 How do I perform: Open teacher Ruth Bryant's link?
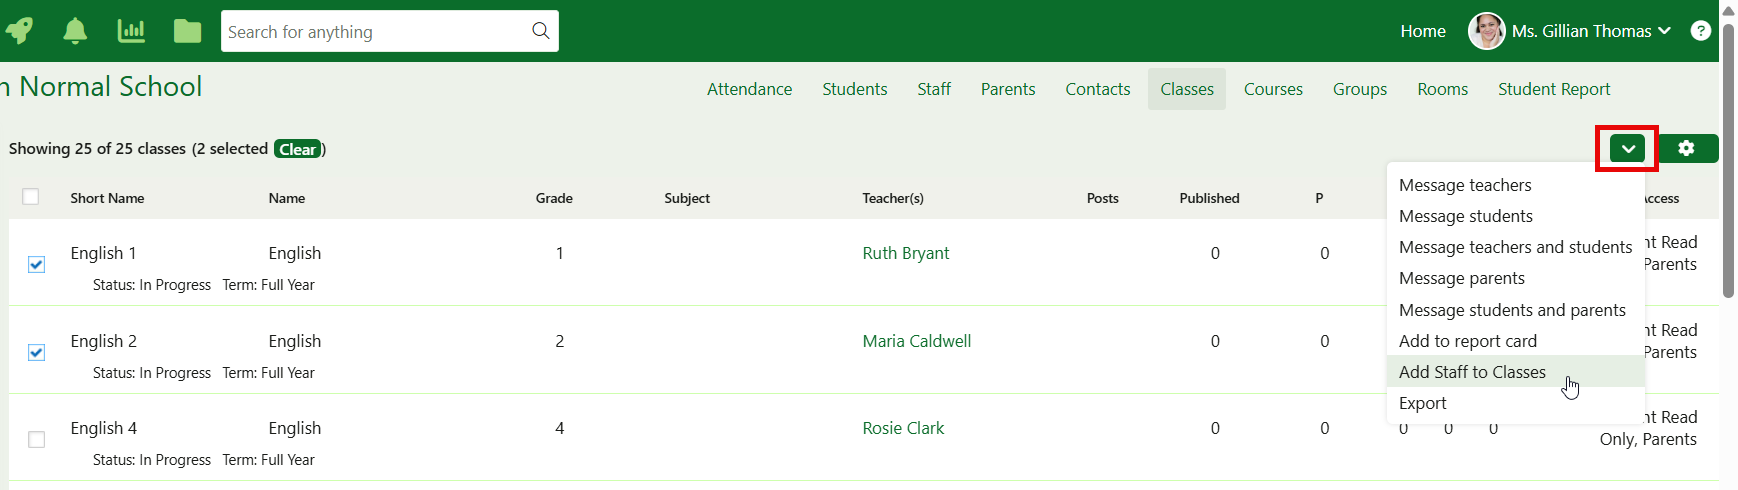(905, 253)
